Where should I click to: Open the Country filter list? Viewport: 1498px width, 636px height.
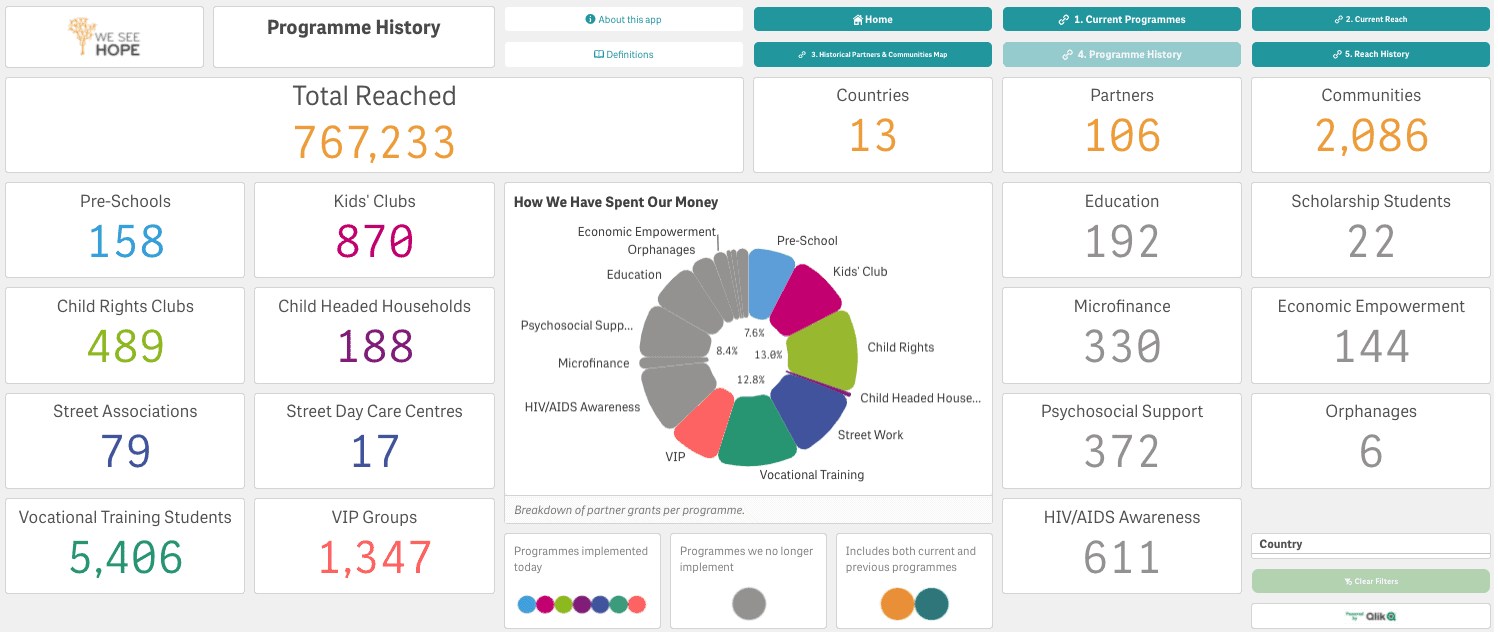(1370, 544)
